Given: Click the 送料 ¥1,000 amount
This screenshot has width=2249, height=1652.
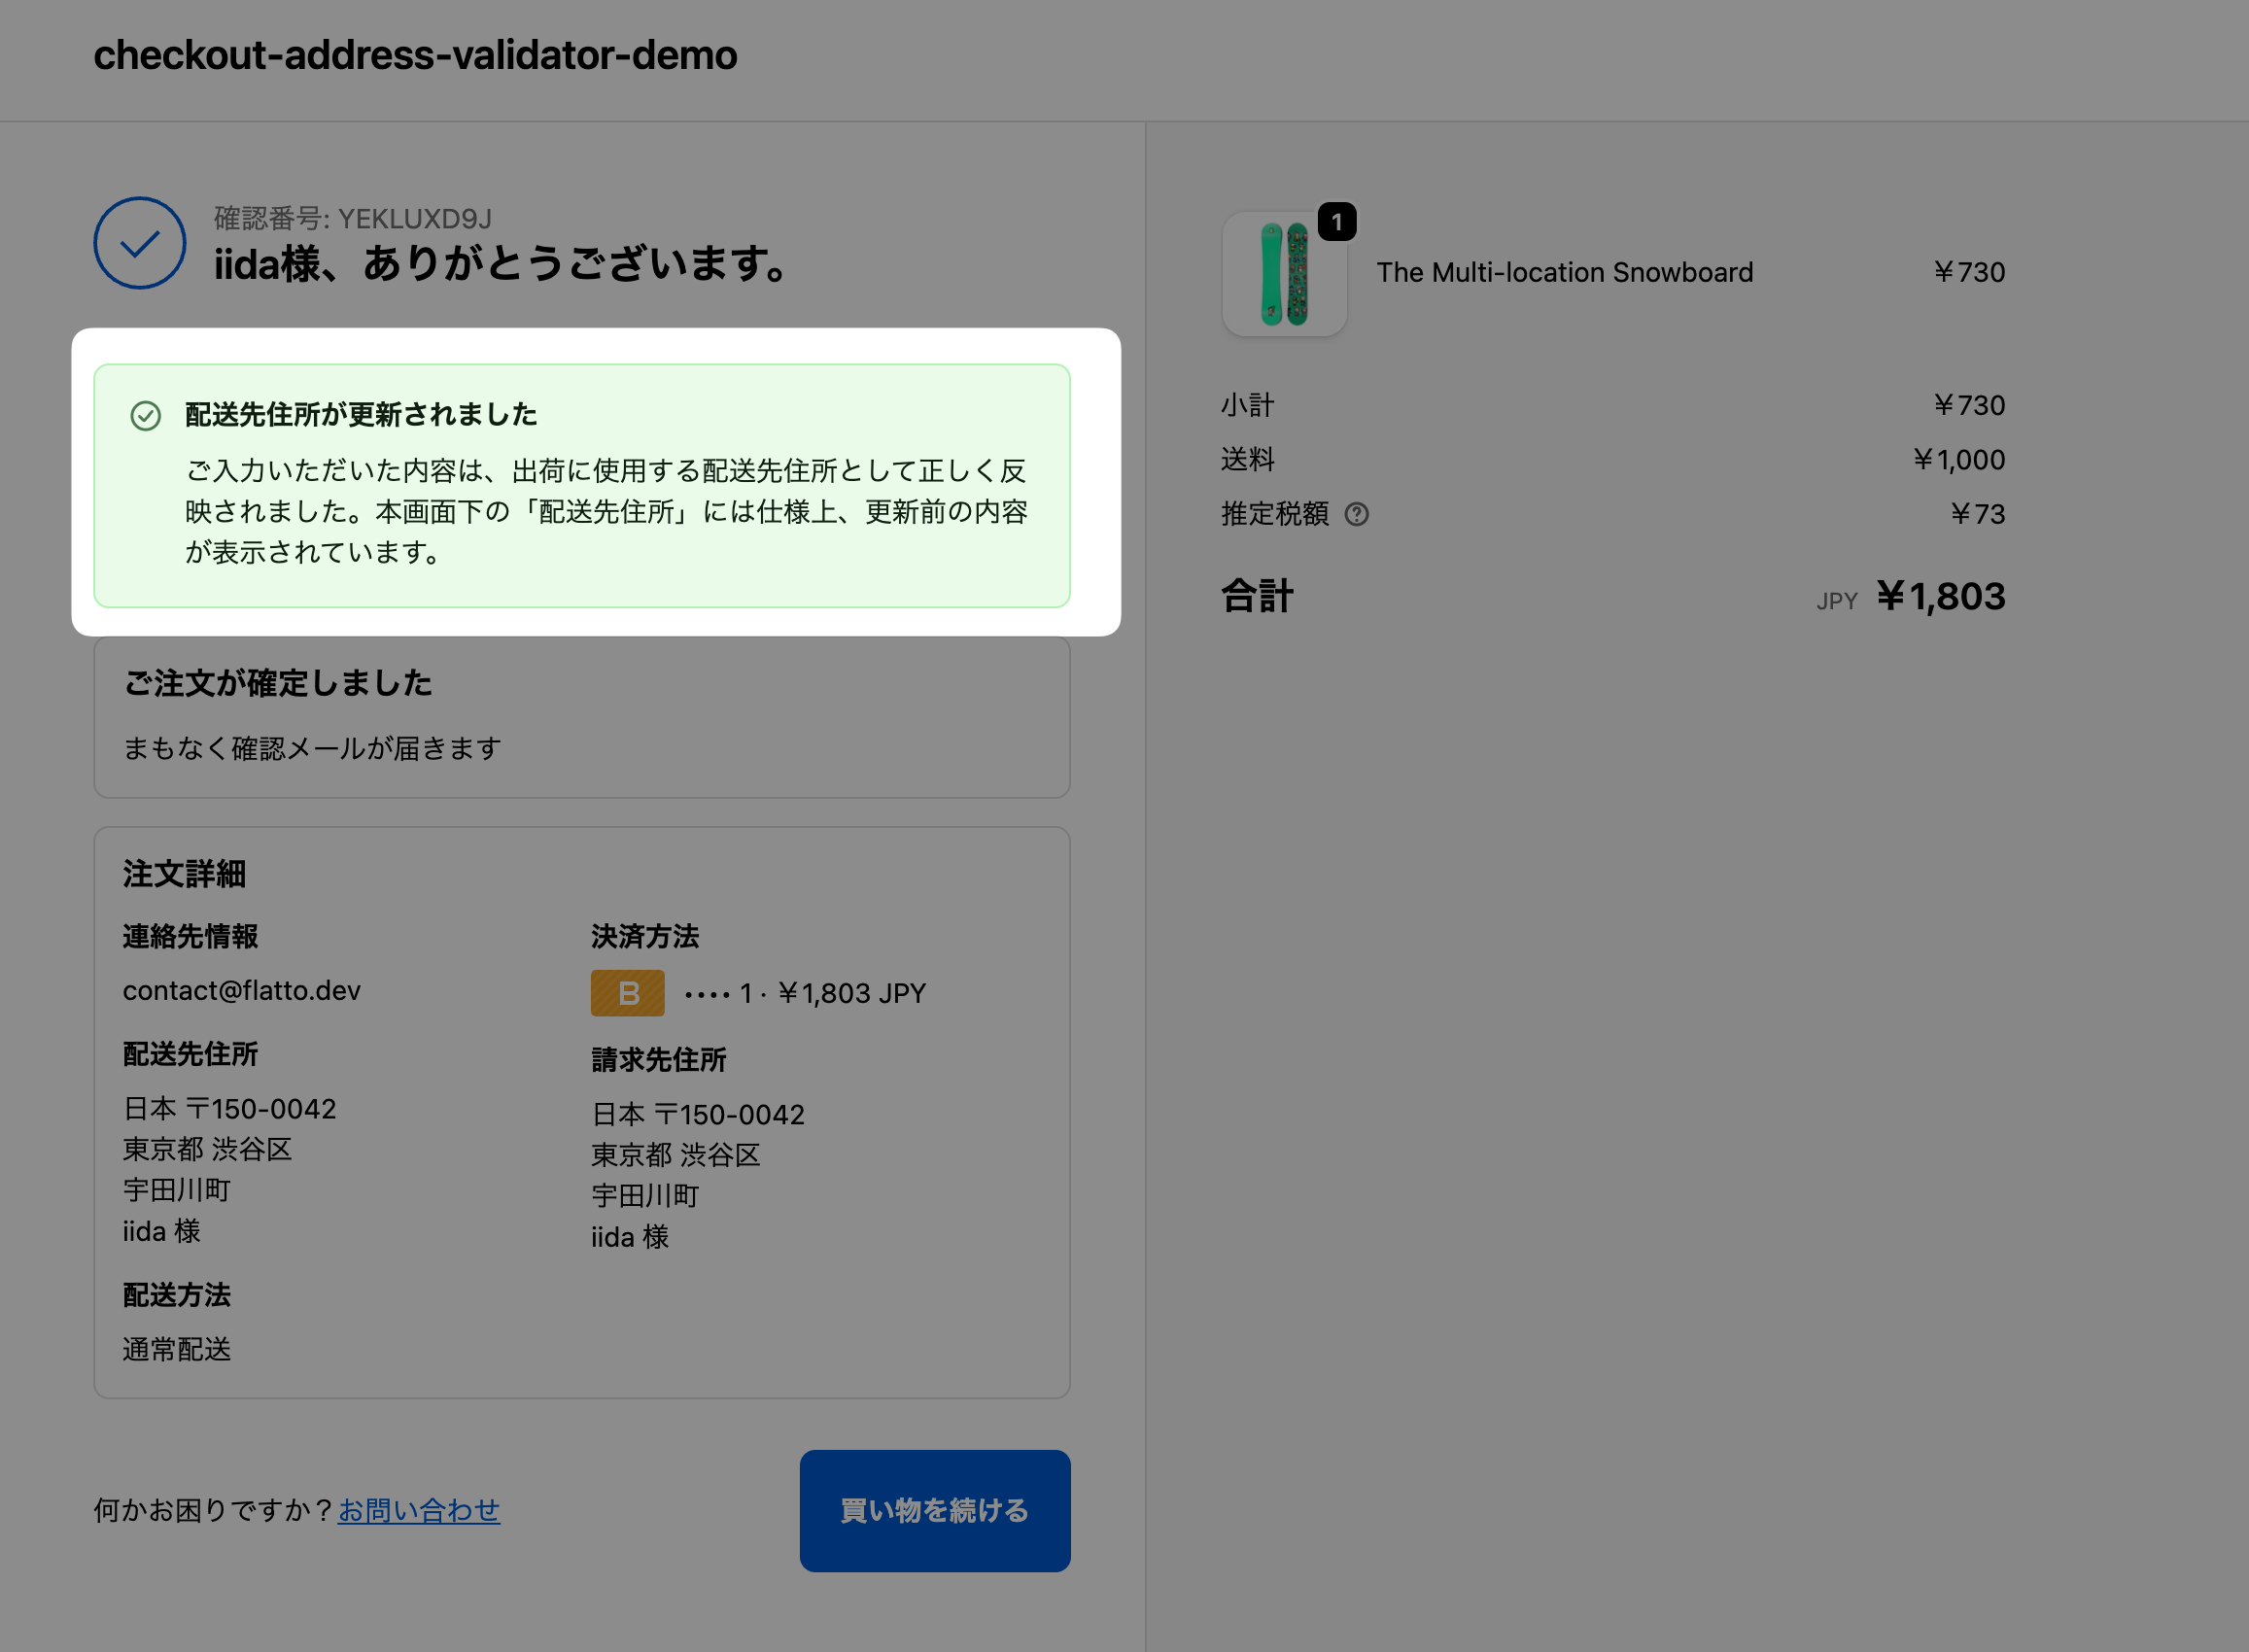Looking at the screenshot, I should (x=1958, y=459).
